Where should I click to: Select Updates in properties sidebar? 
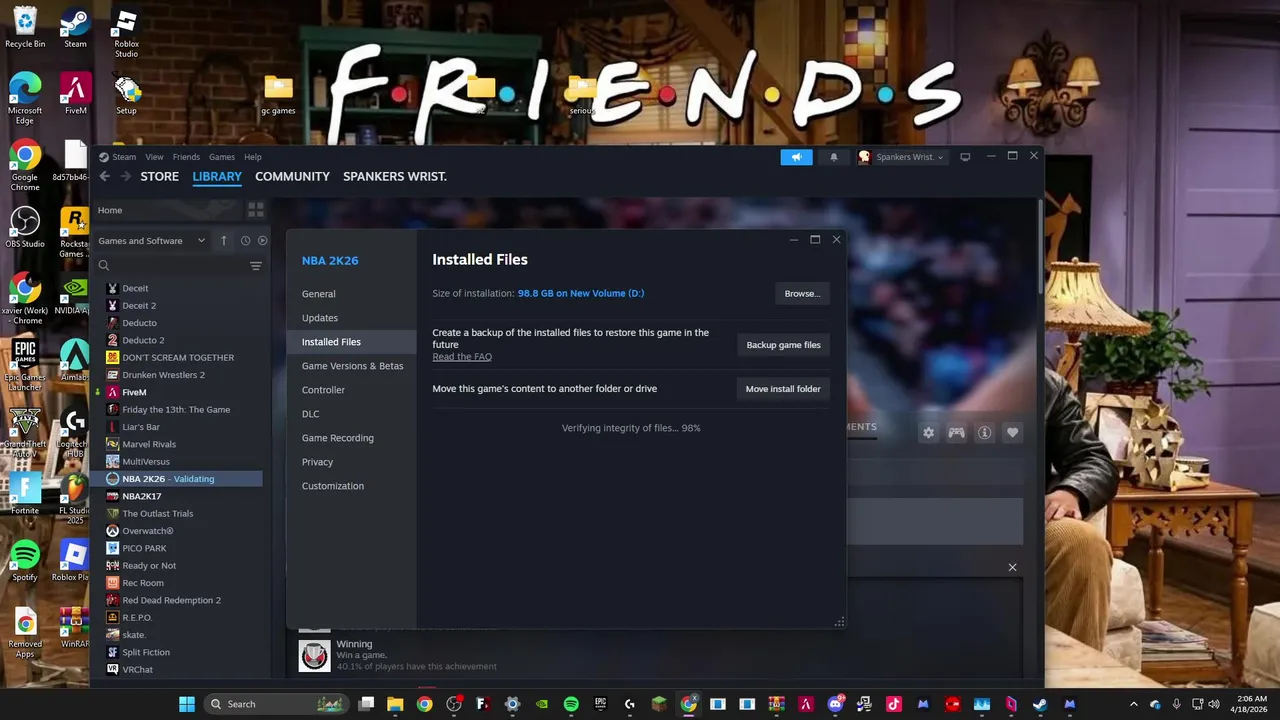(351, 318)
